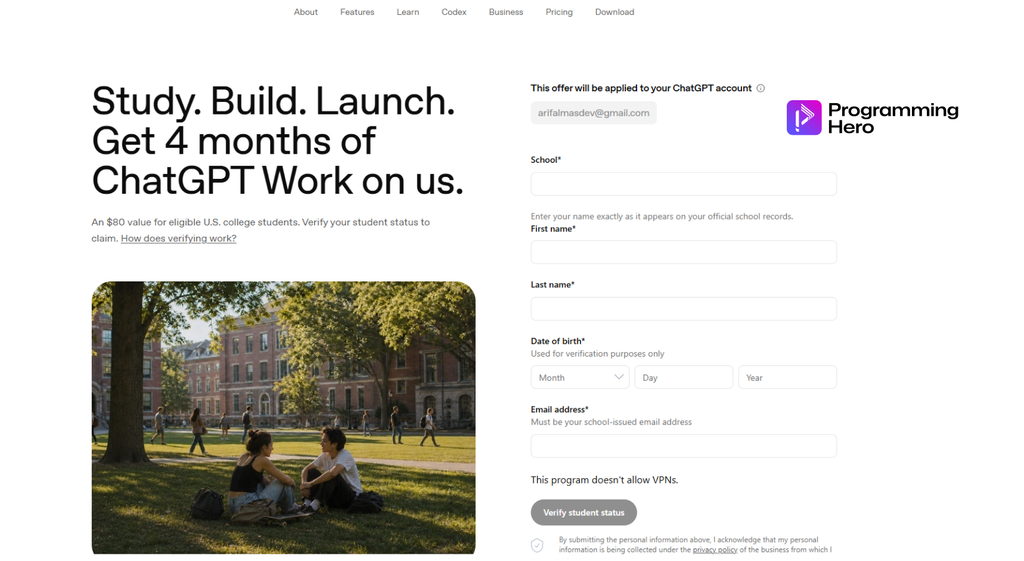The image size is (1024, 561).
Task: Click the 'This program doesn't allow VPNs.' text
Action: (x=604, y=480)
